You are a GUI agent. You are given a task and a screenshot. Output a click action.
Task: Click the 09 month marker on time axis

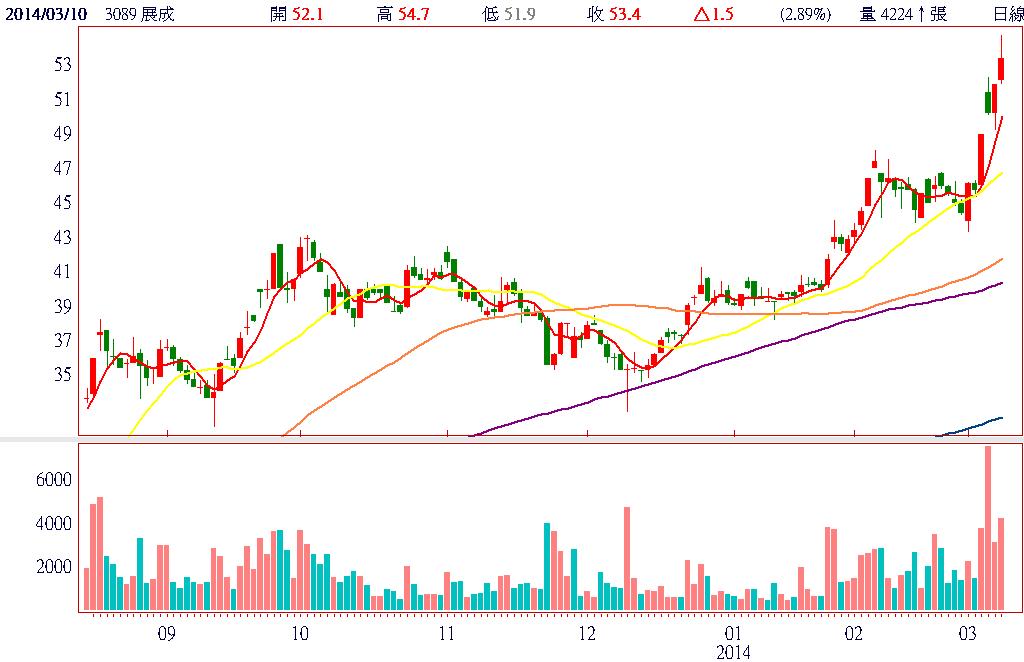pyautogui.click(x=166, y=634)
